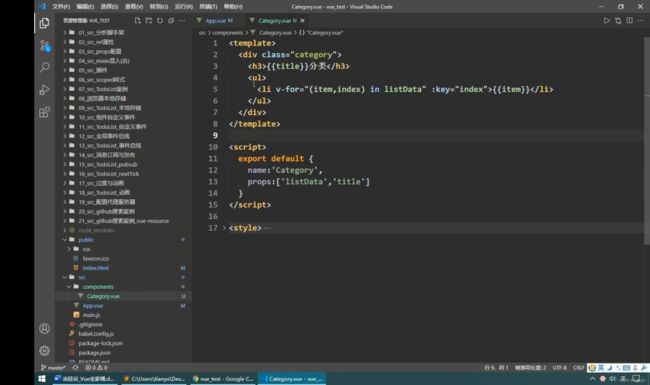Open the Google Chrome vue_test taskbar item

coord(223,379)
